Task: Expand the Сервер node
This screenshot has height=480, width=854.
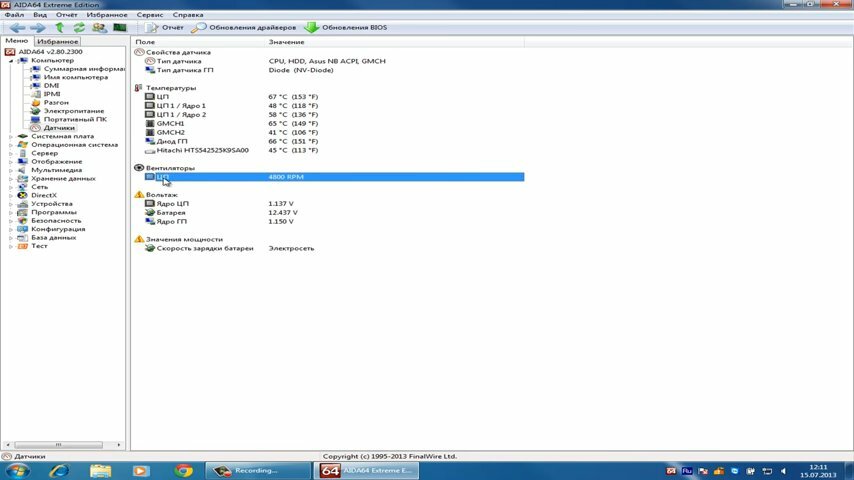Action: click(11, 153)
